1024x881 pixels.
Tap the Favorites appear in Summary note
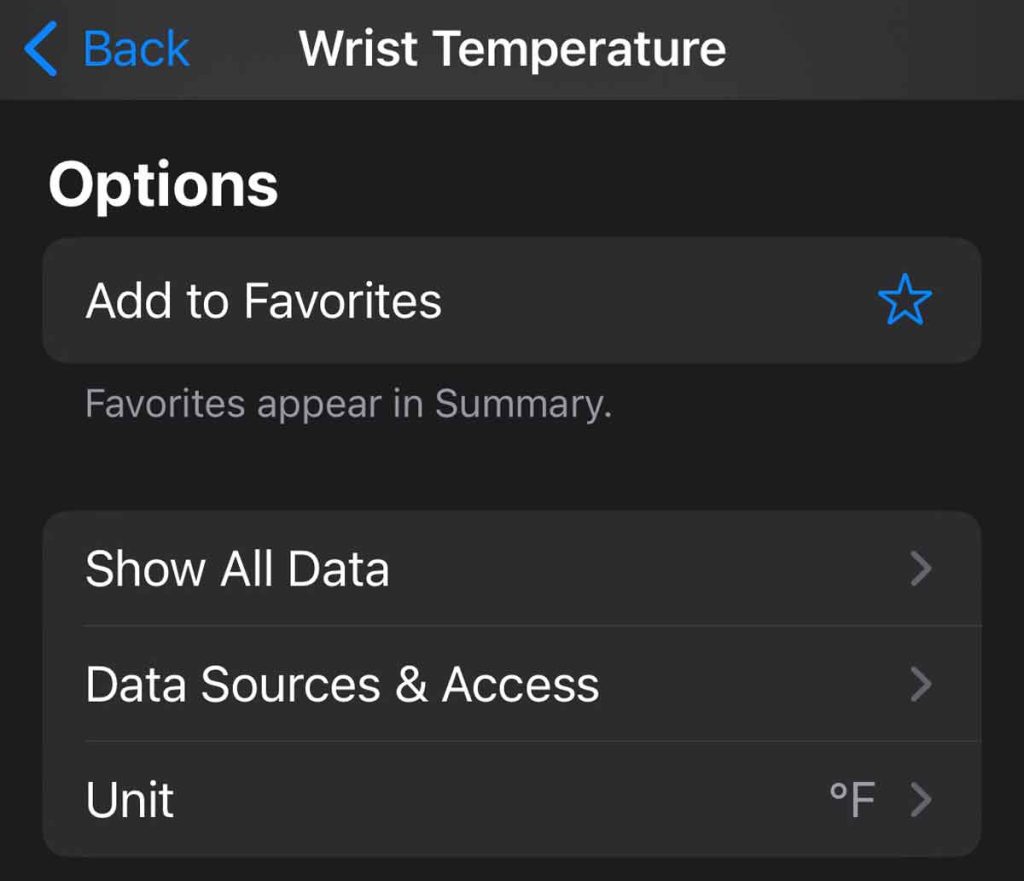tap(348, 405)
